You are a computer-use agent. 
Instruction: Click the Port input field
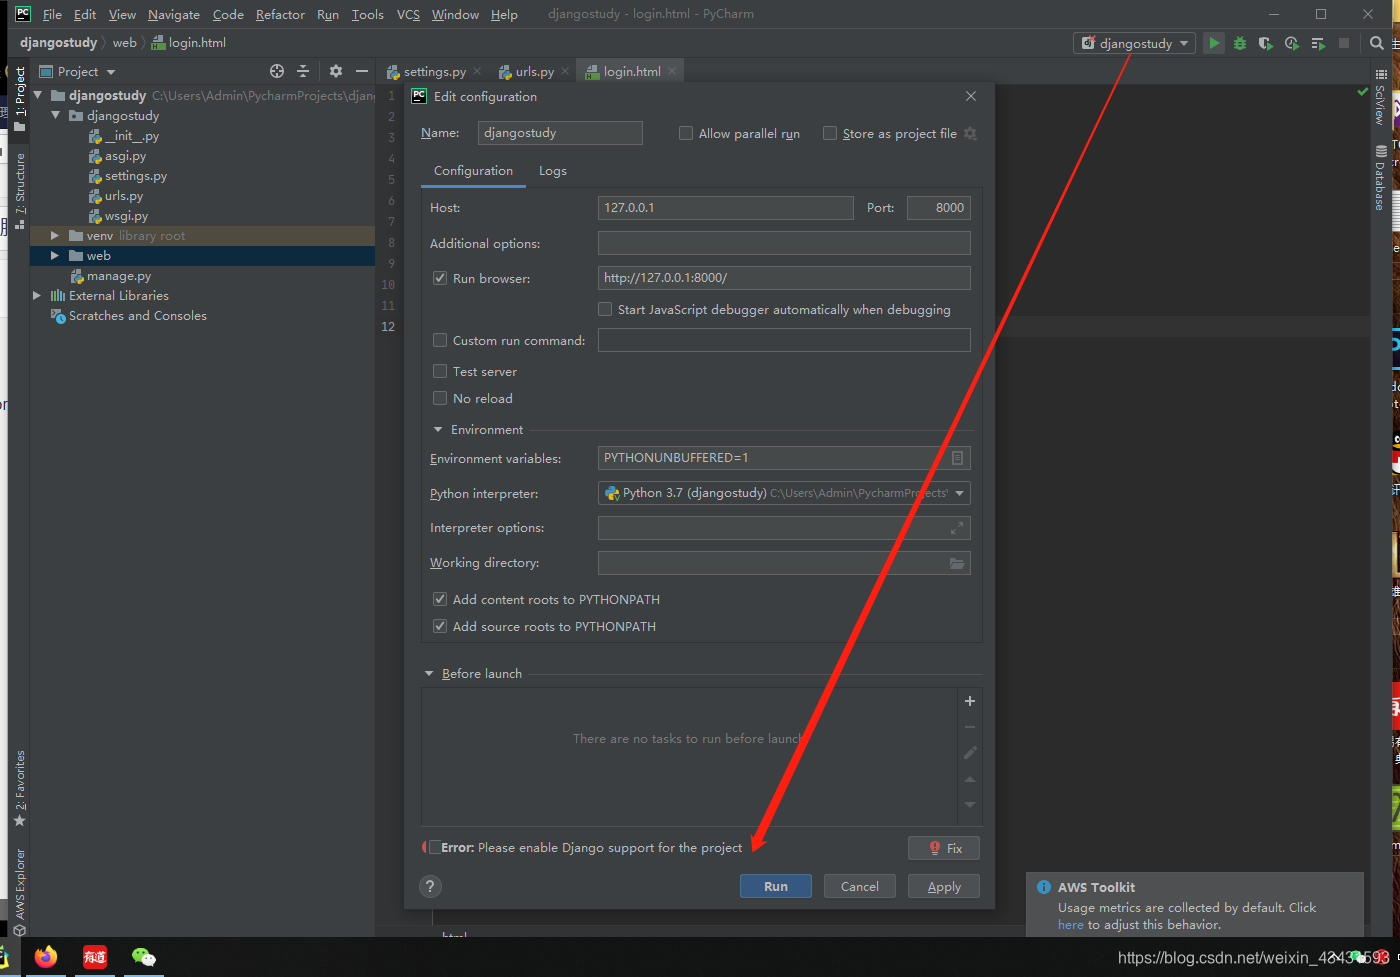(939, 208)
